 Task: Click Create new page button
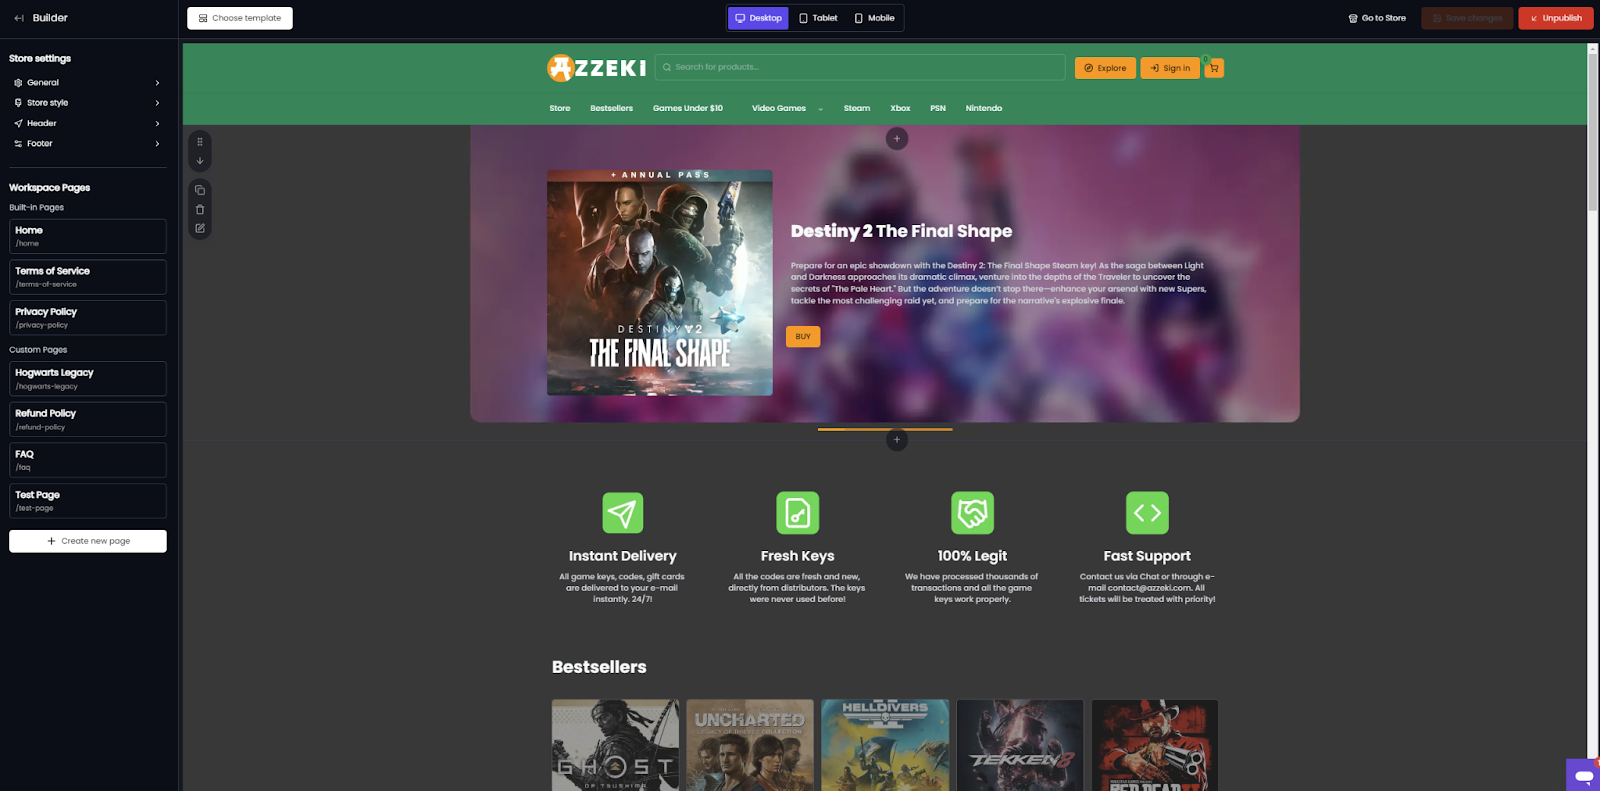point(88,541)
